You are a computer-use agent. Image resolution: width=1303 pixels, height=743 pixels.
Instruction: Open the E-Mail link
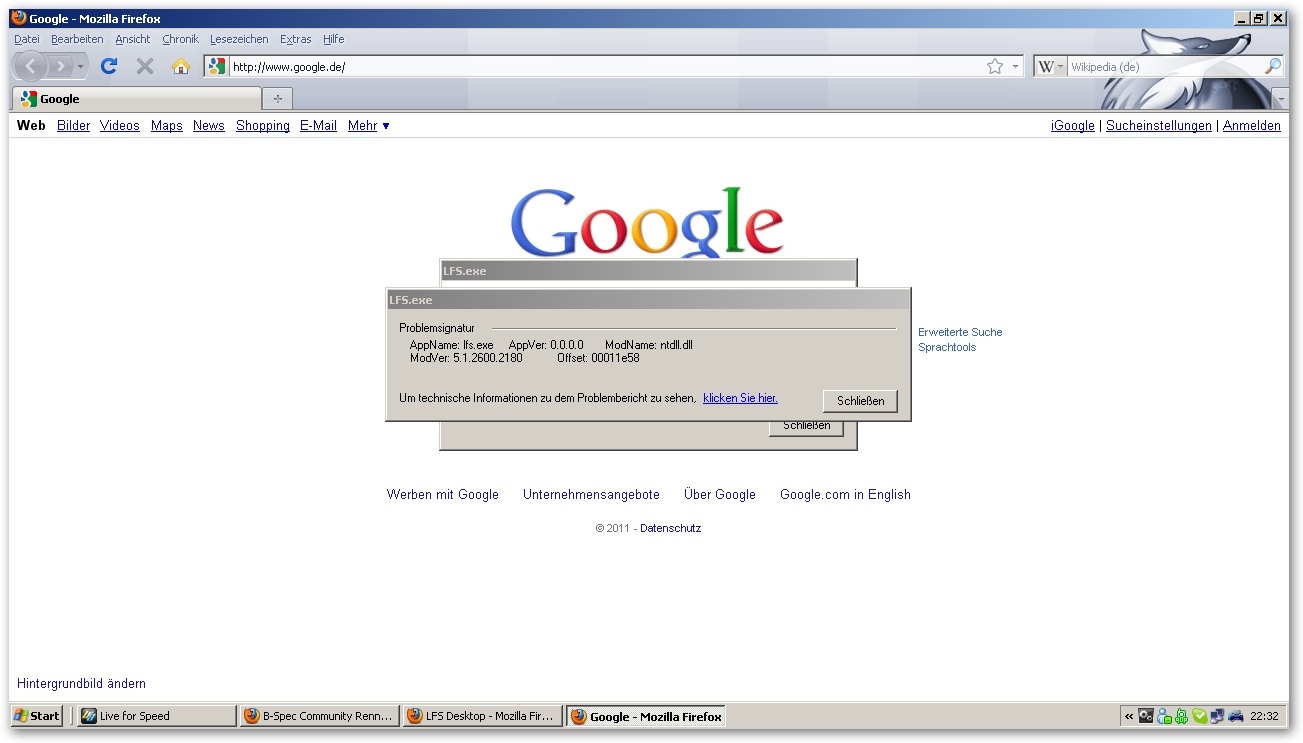318,126
